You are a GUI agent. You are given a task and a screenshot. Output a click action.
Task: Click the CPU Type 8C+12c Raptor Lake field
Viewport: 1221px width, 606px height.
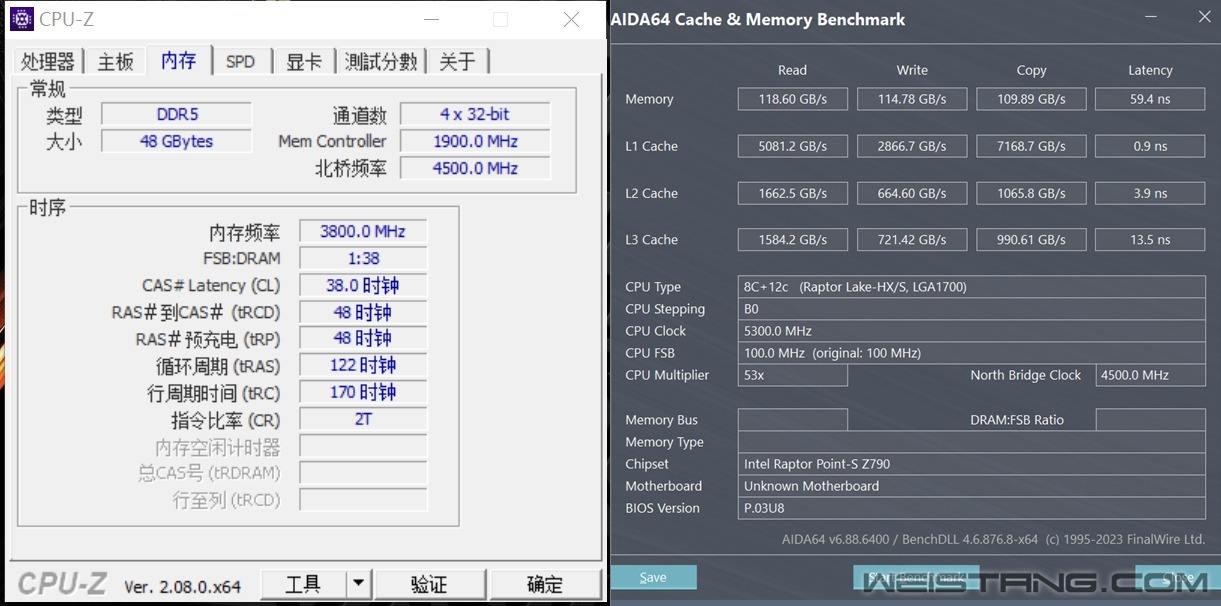(971, 287)
